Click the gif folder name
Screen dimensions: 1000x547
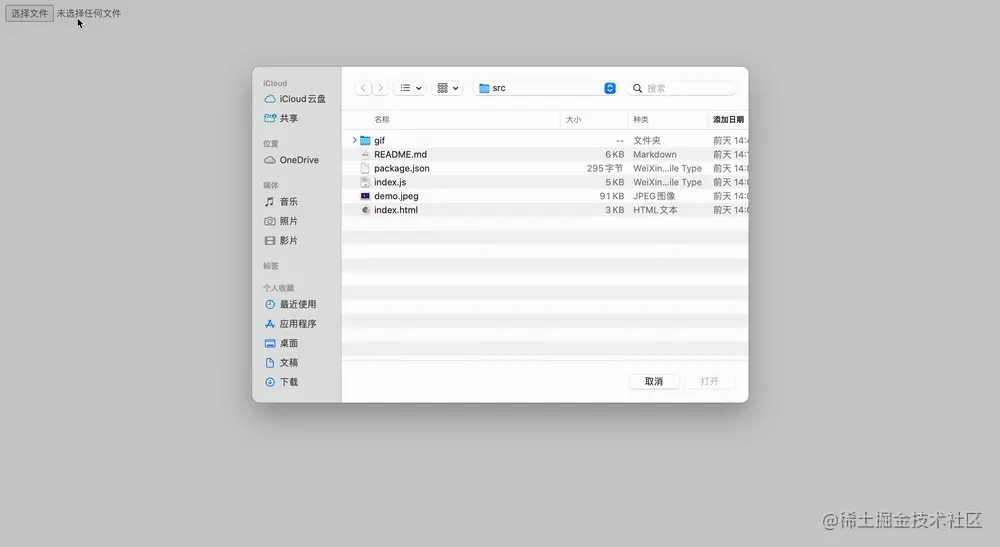point(379,140)
